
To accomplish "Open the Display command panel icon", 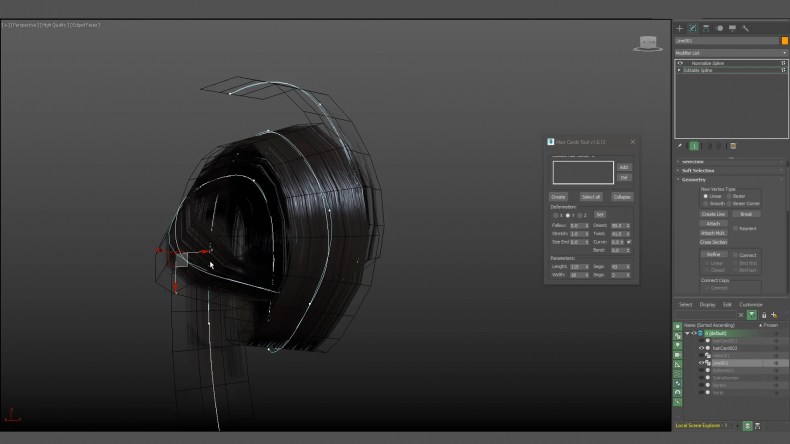I will click(733, 28).
